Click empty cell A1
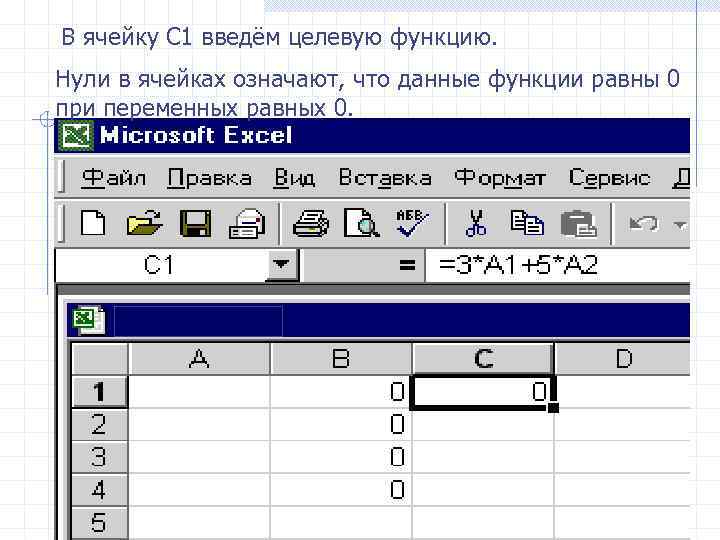Screen dimensions: 720x540 [x=199, y=392]
